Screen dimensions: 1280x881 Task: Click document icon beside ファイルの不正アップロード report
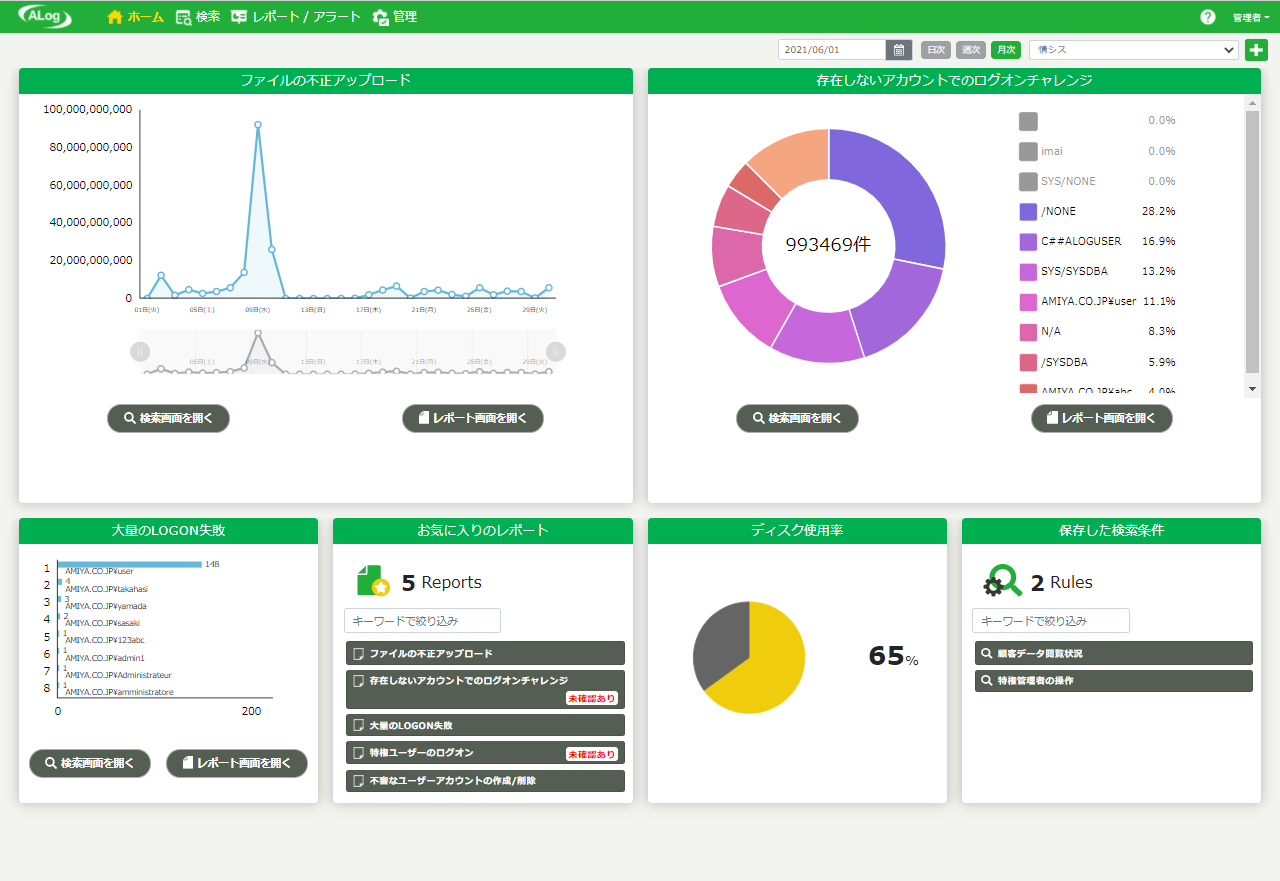tap(358, 654)
